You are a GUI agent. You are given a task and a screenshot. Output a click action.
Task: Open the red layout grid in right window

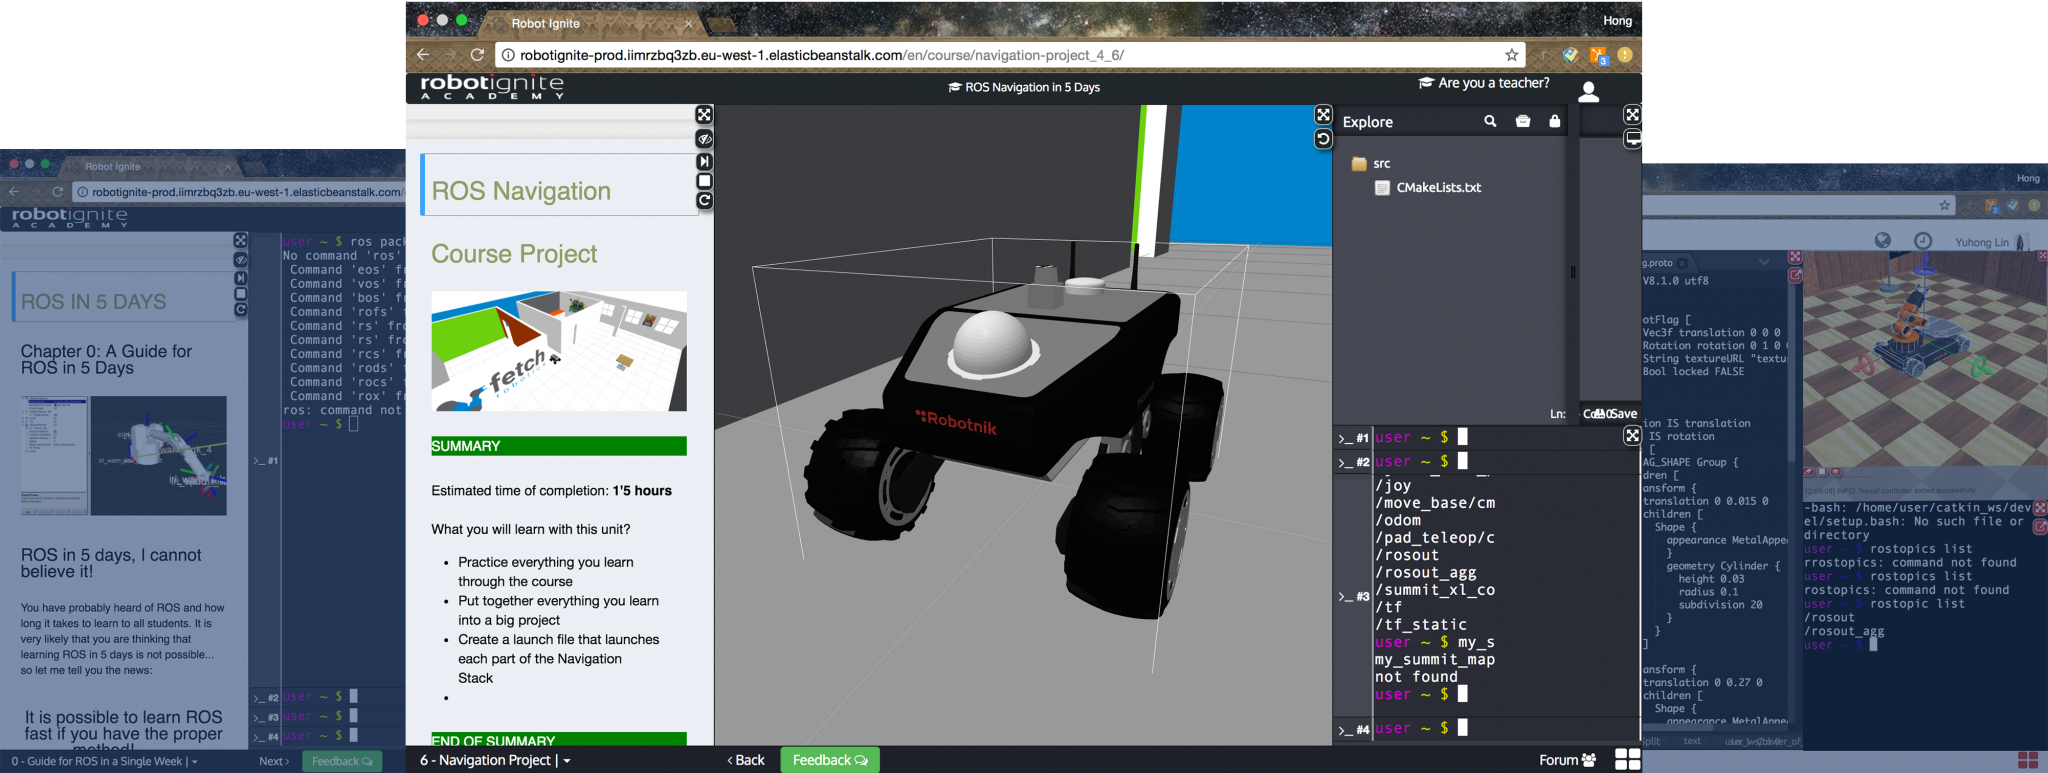[2028, 761]
